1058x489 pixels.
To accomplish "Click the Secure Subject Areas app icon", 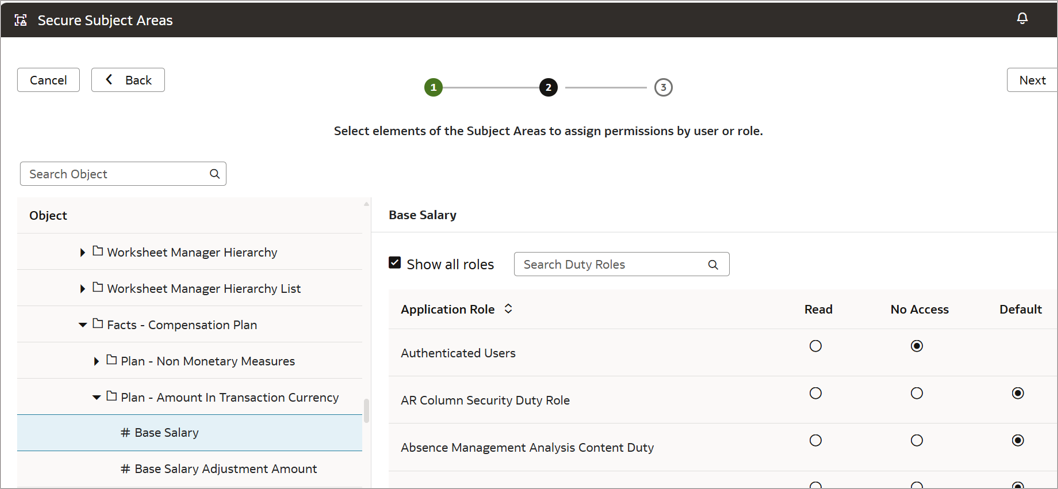I will (x=21, y=20).
